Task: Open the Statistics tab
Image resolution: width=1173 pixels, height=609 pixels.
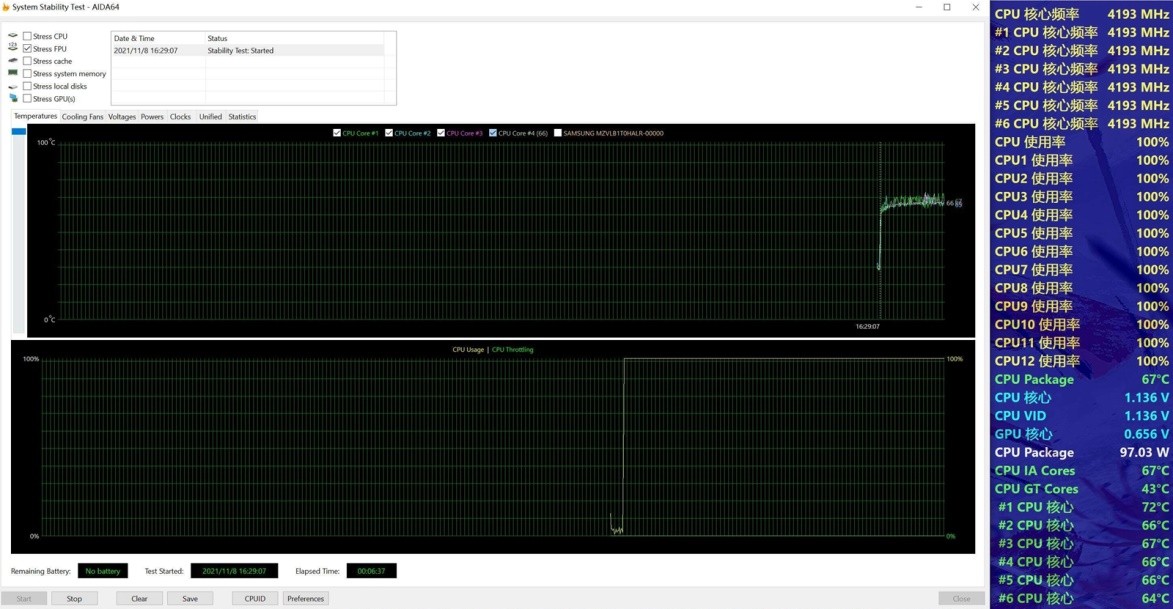Action: point(242,117)
